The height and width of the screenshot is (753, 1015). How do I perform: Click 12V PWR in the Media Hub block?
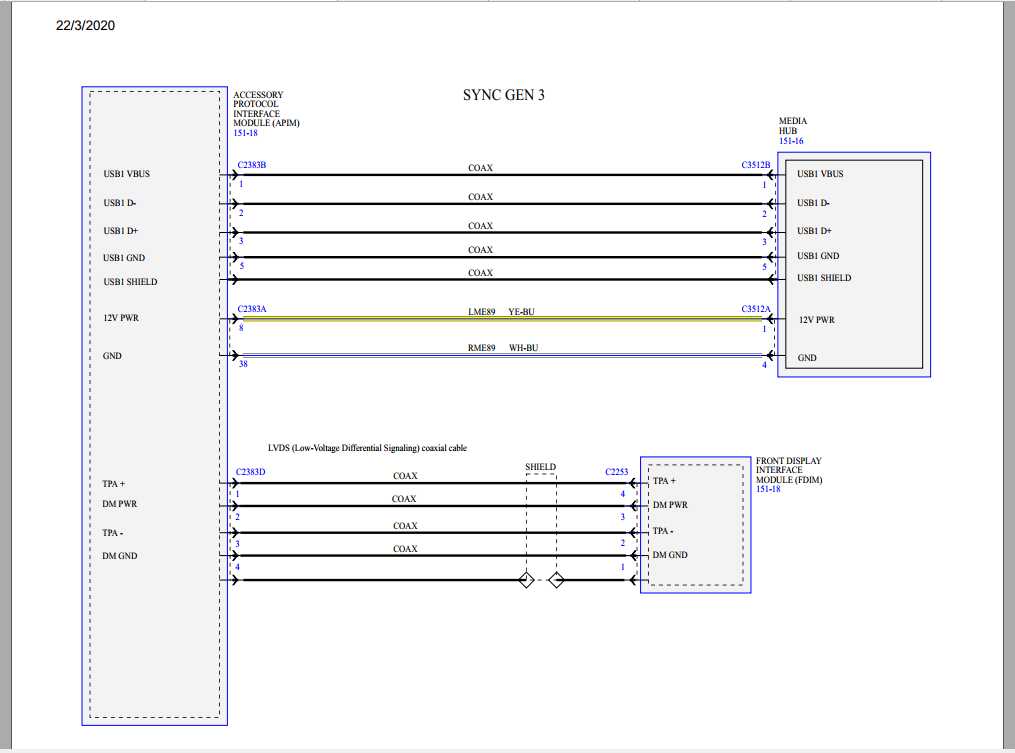point(817,320)
